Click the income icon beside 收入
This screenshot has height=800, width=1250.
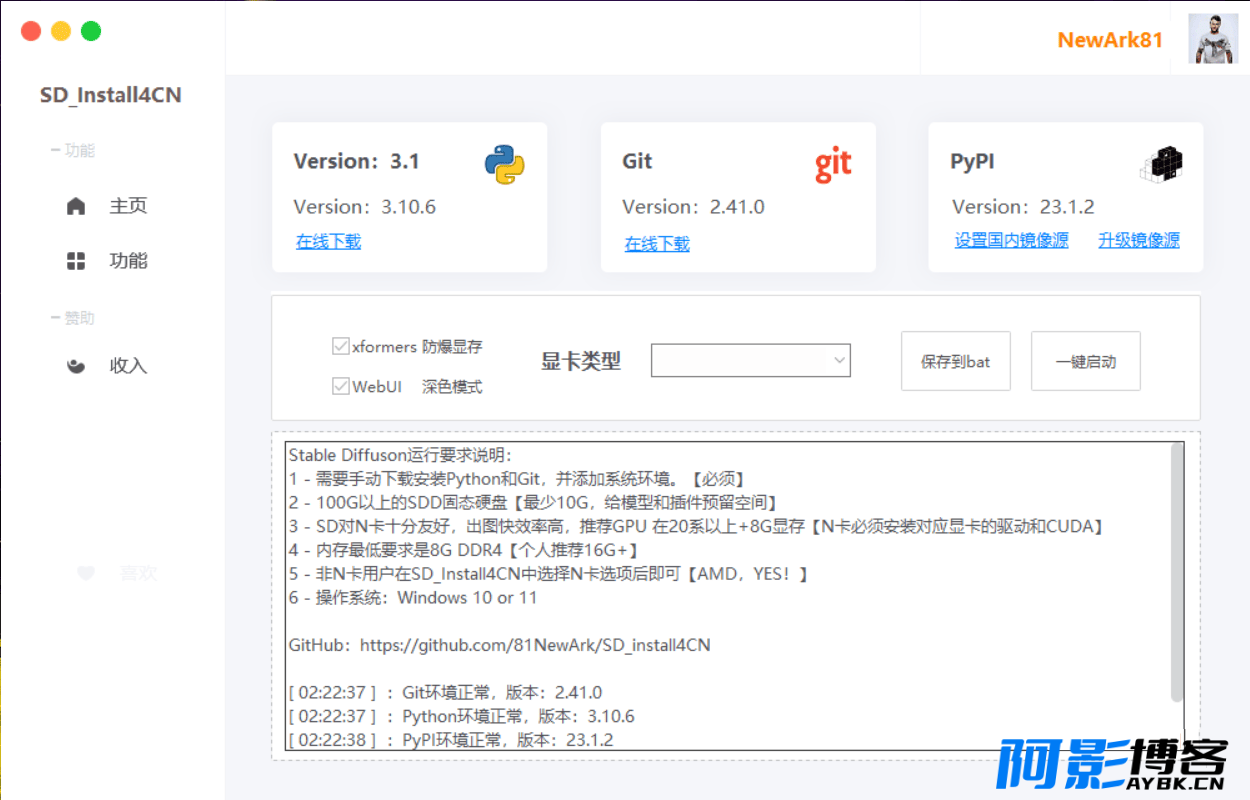pyautogui.click(x=76, y=366)
